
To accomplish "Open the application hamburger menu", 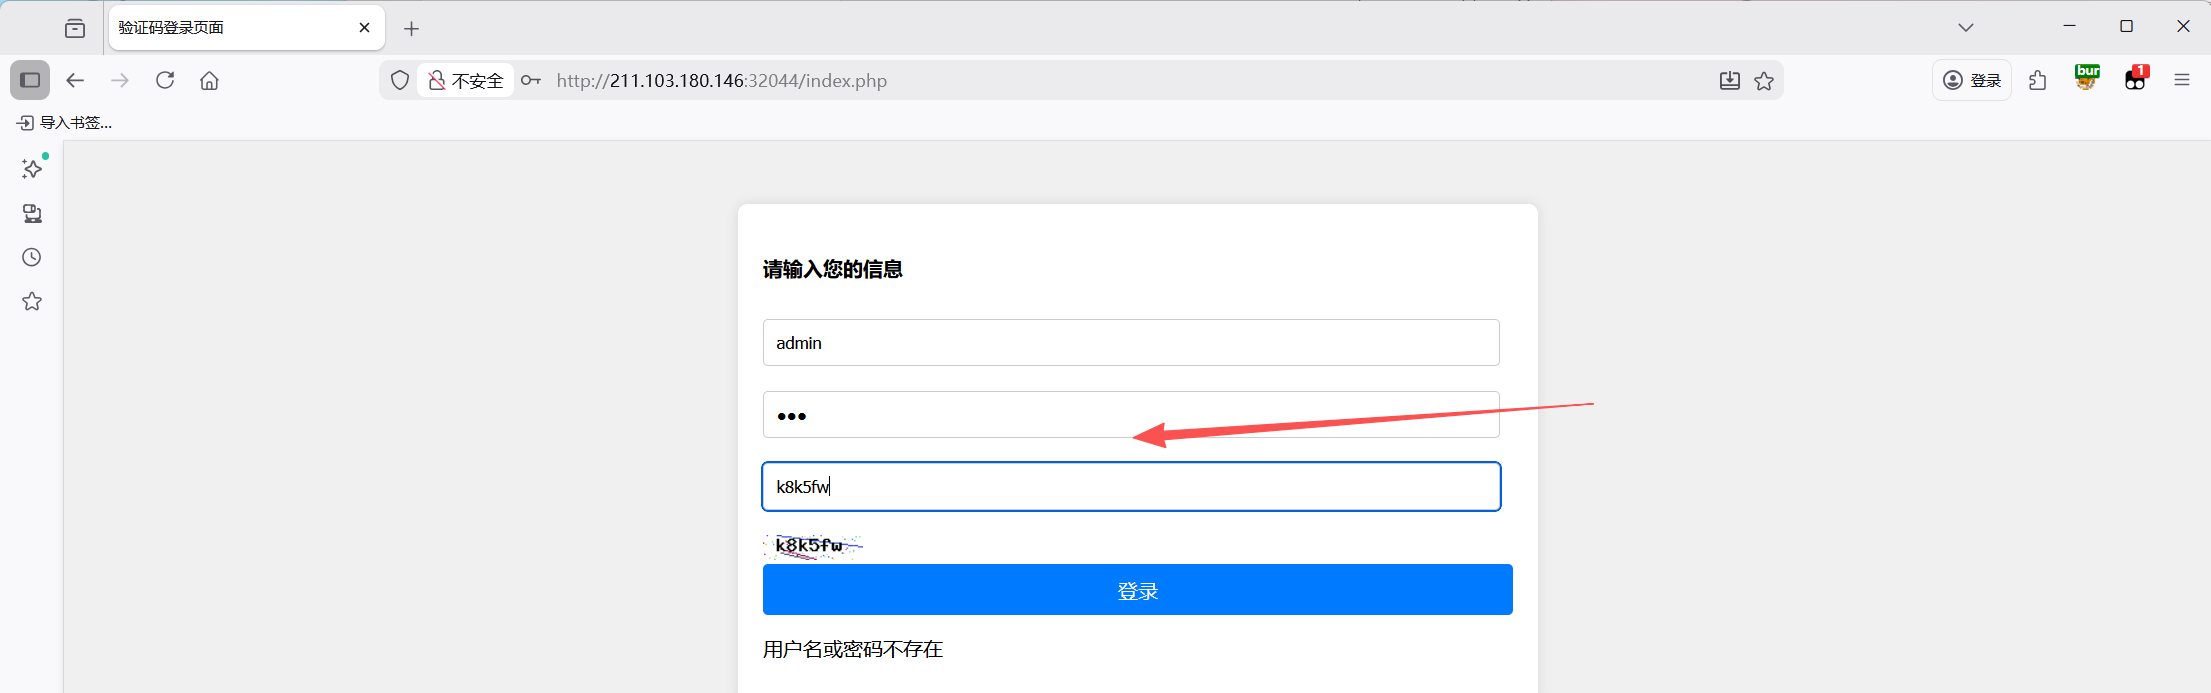I will tap(2182, 80).
